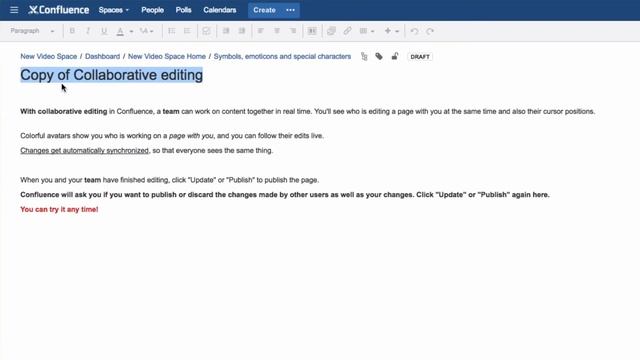
Task: Click the page title field
Action: pyautogui.click(x=111, y=75)
